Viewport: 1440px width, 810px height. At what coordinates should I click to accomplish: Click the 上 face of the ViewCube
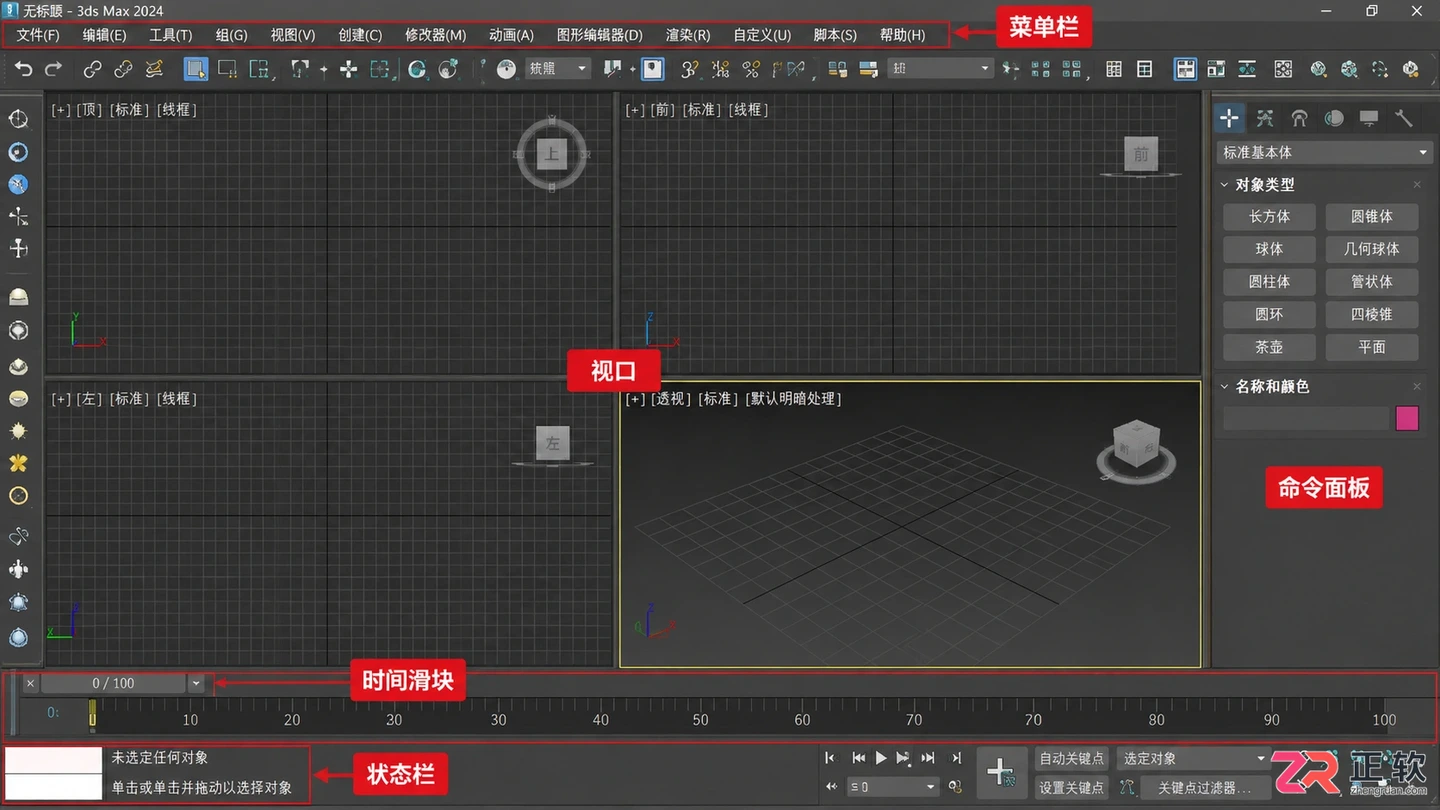(551, 154)
